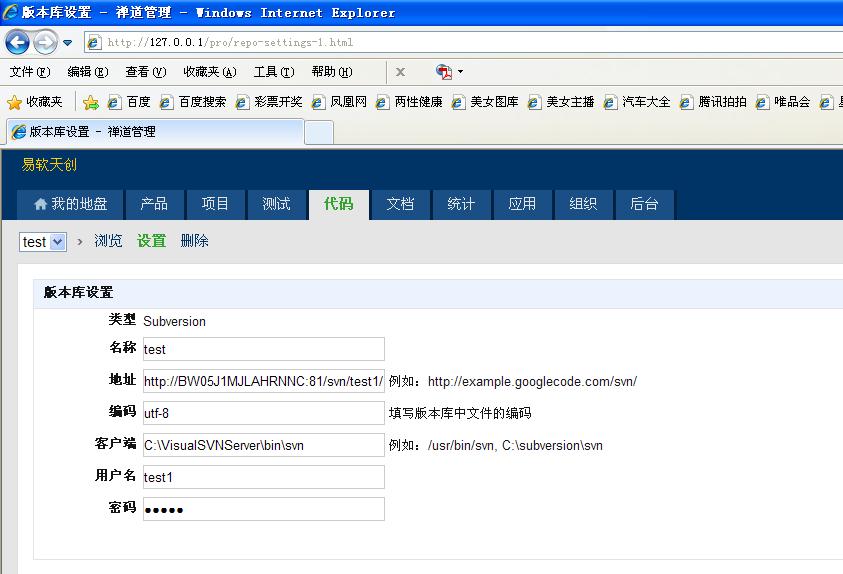This screenshot has width=843, height=574.
Task: Click the browser Forward arrow button
Action: 45,42
